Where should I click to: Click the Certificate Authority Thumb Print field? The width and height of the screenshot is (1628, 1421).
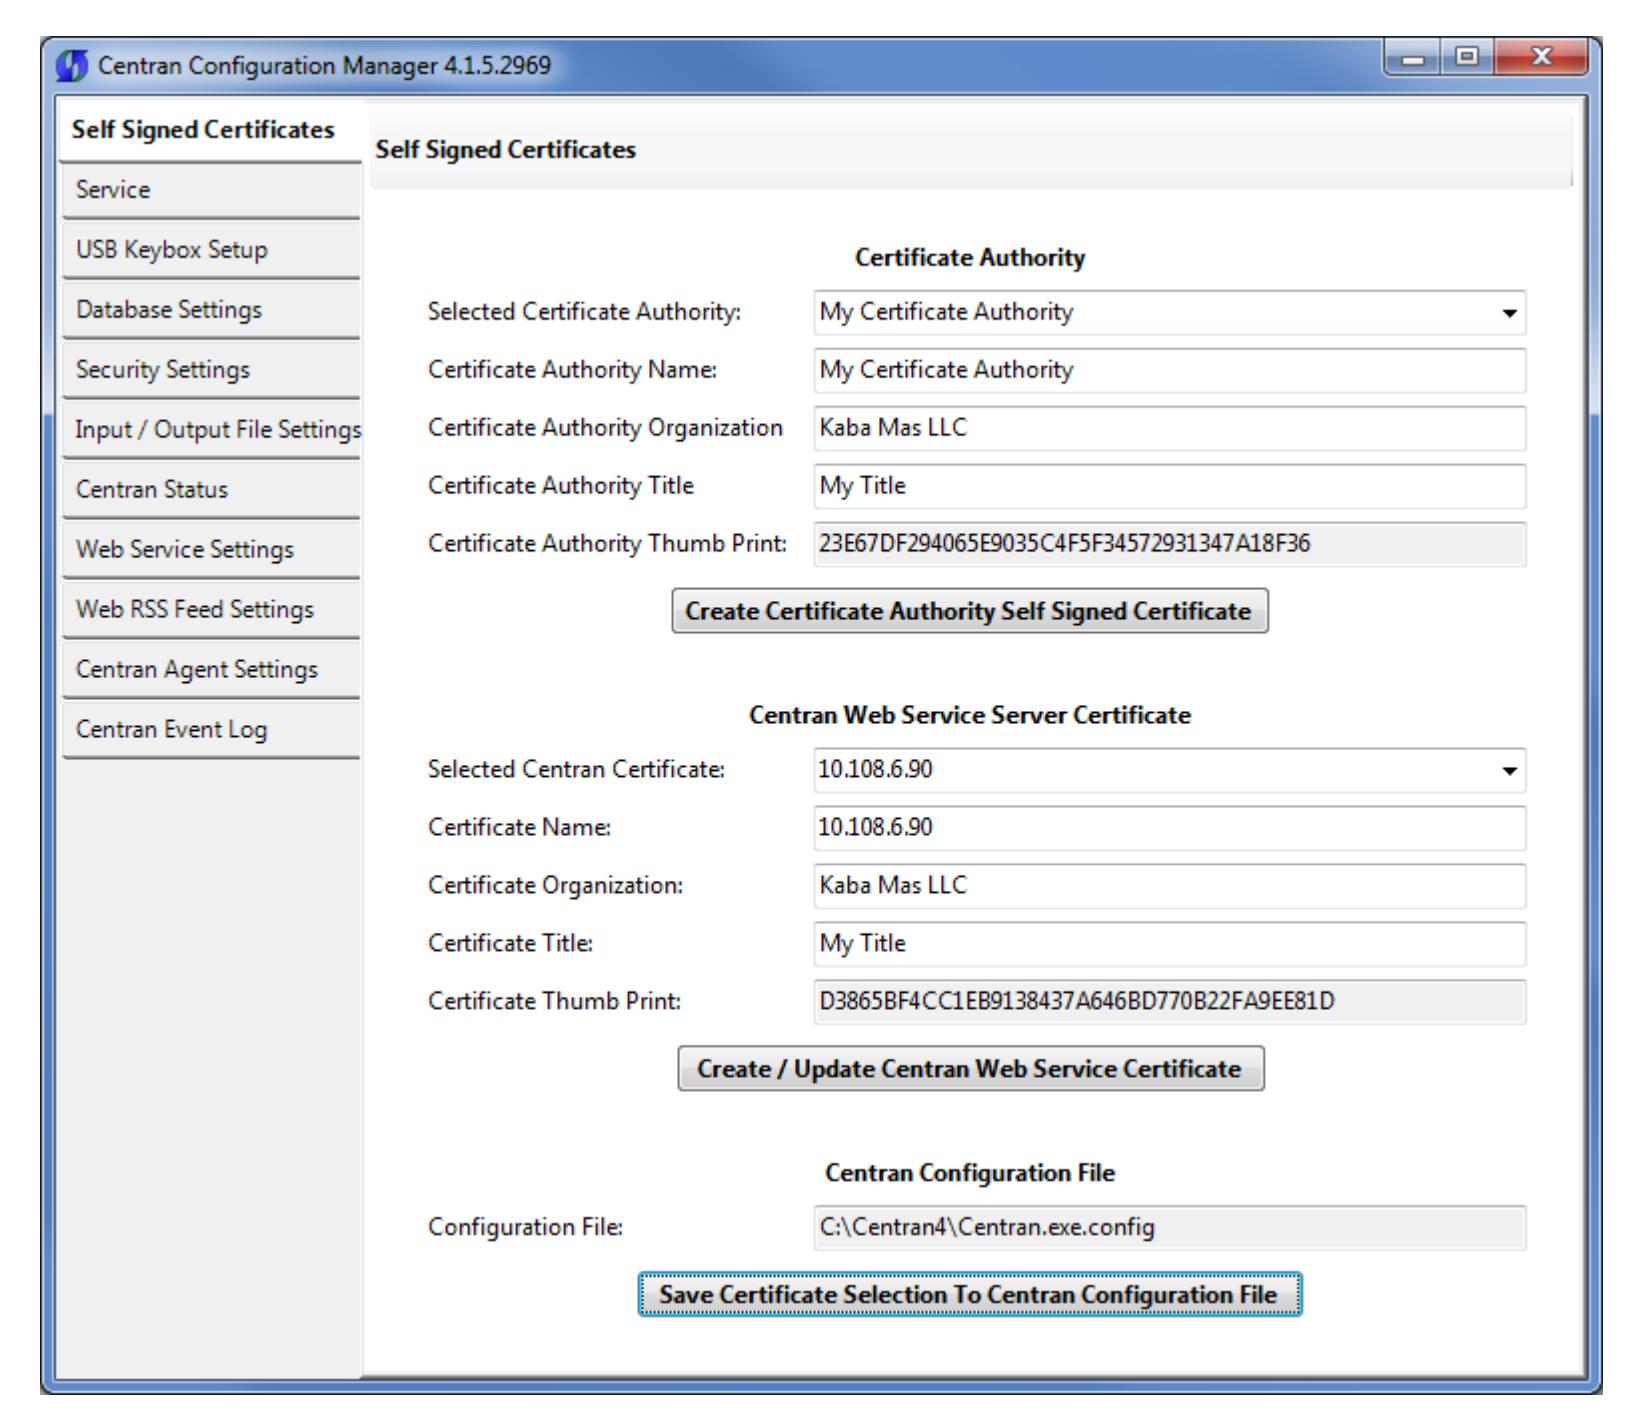click(x=1170, y=544)
